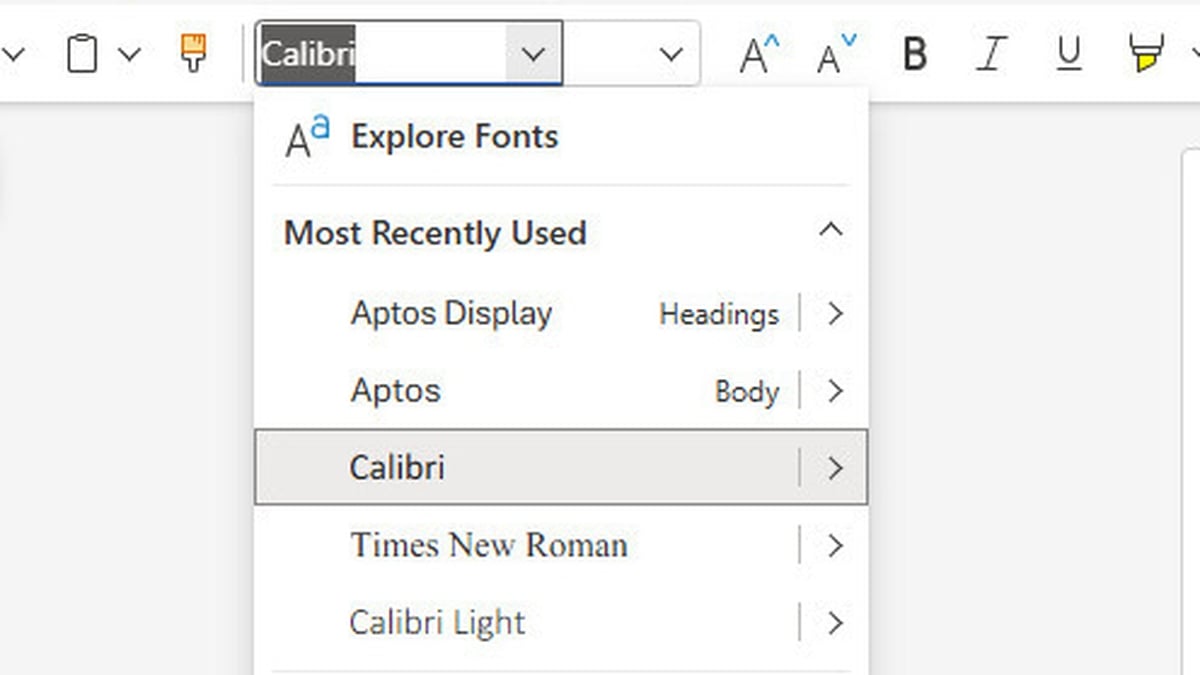Click the Text Highlight Color icon
Viewport: 1200px width, 675px height.
coord(1143,54)
